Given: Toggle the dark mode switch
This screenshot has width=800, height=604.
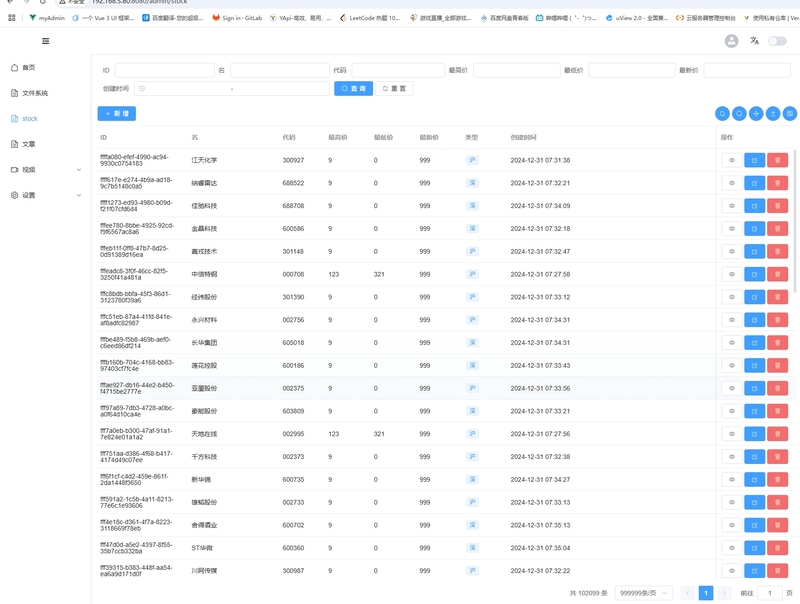Looking at the screenshot, I should [777, 41].
